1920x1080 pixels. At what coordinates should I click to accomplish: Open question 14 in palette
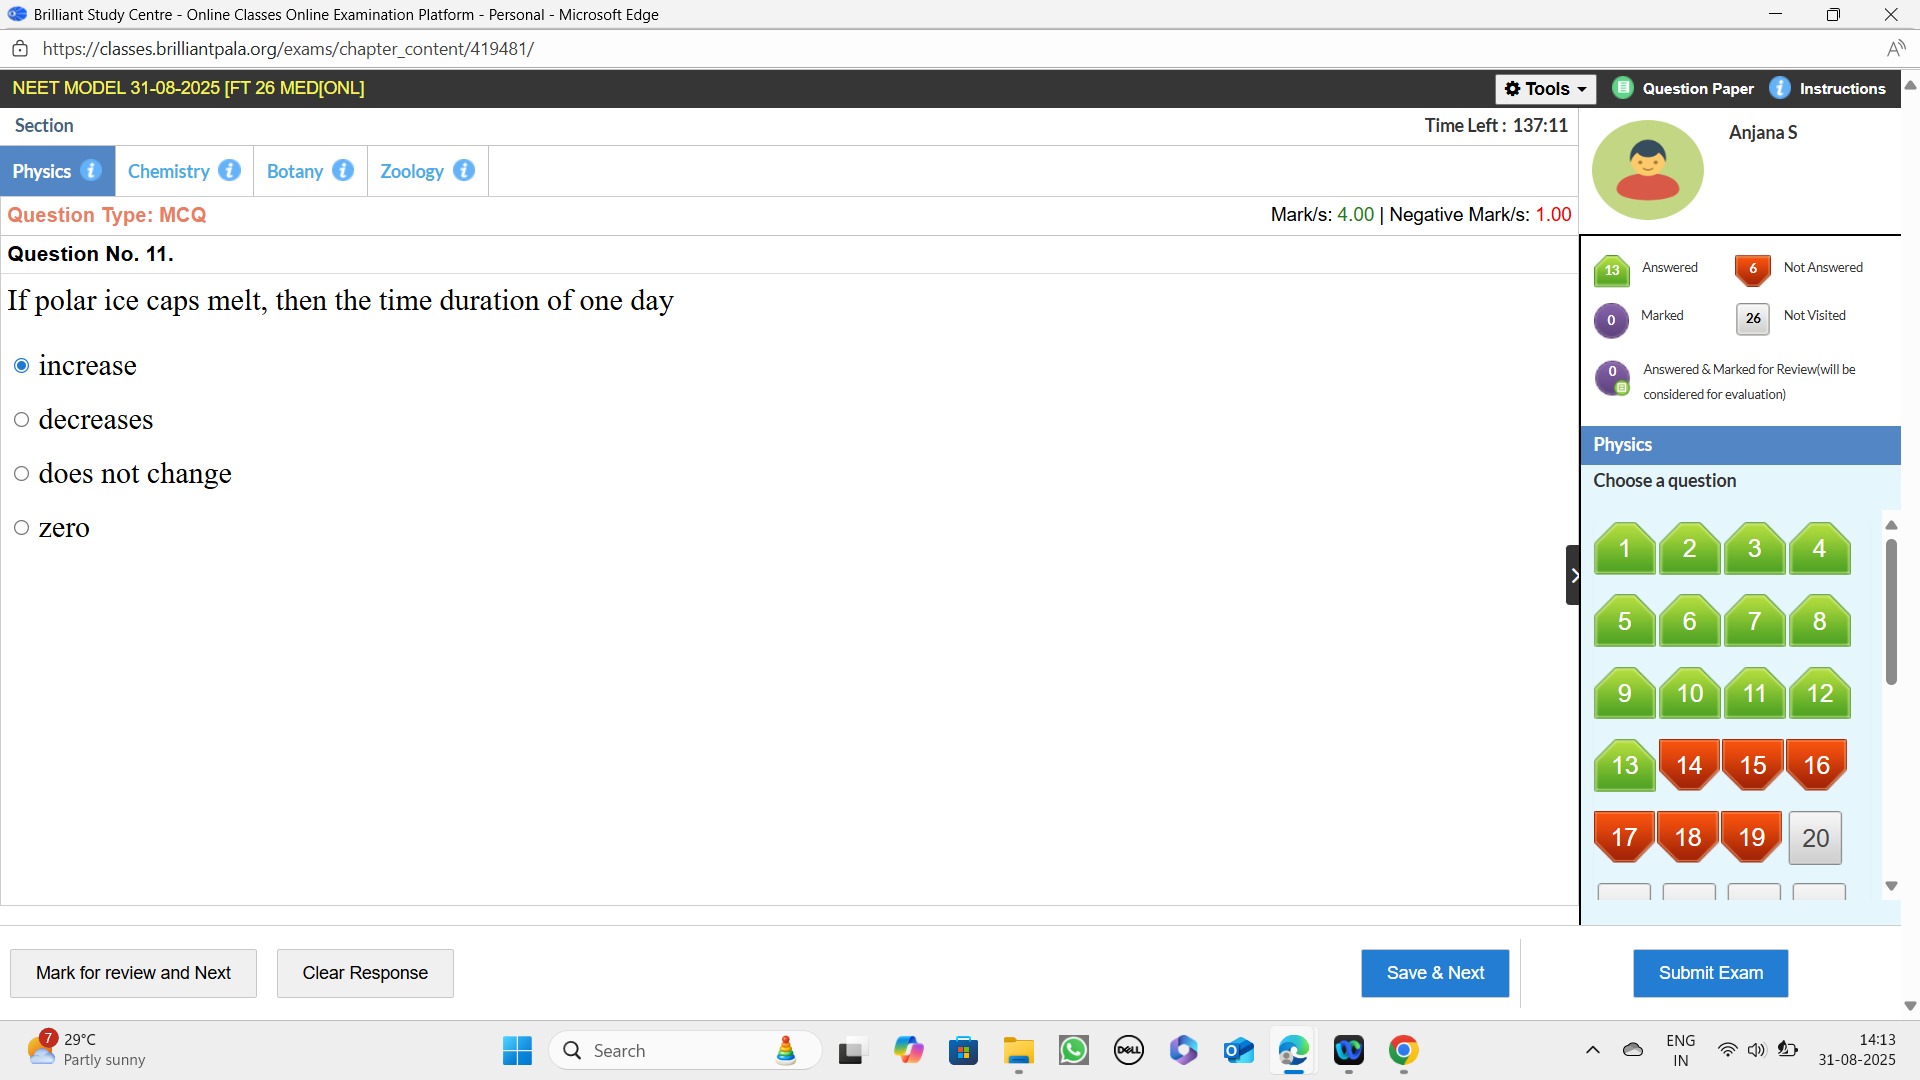click(x=1689, y=765)
